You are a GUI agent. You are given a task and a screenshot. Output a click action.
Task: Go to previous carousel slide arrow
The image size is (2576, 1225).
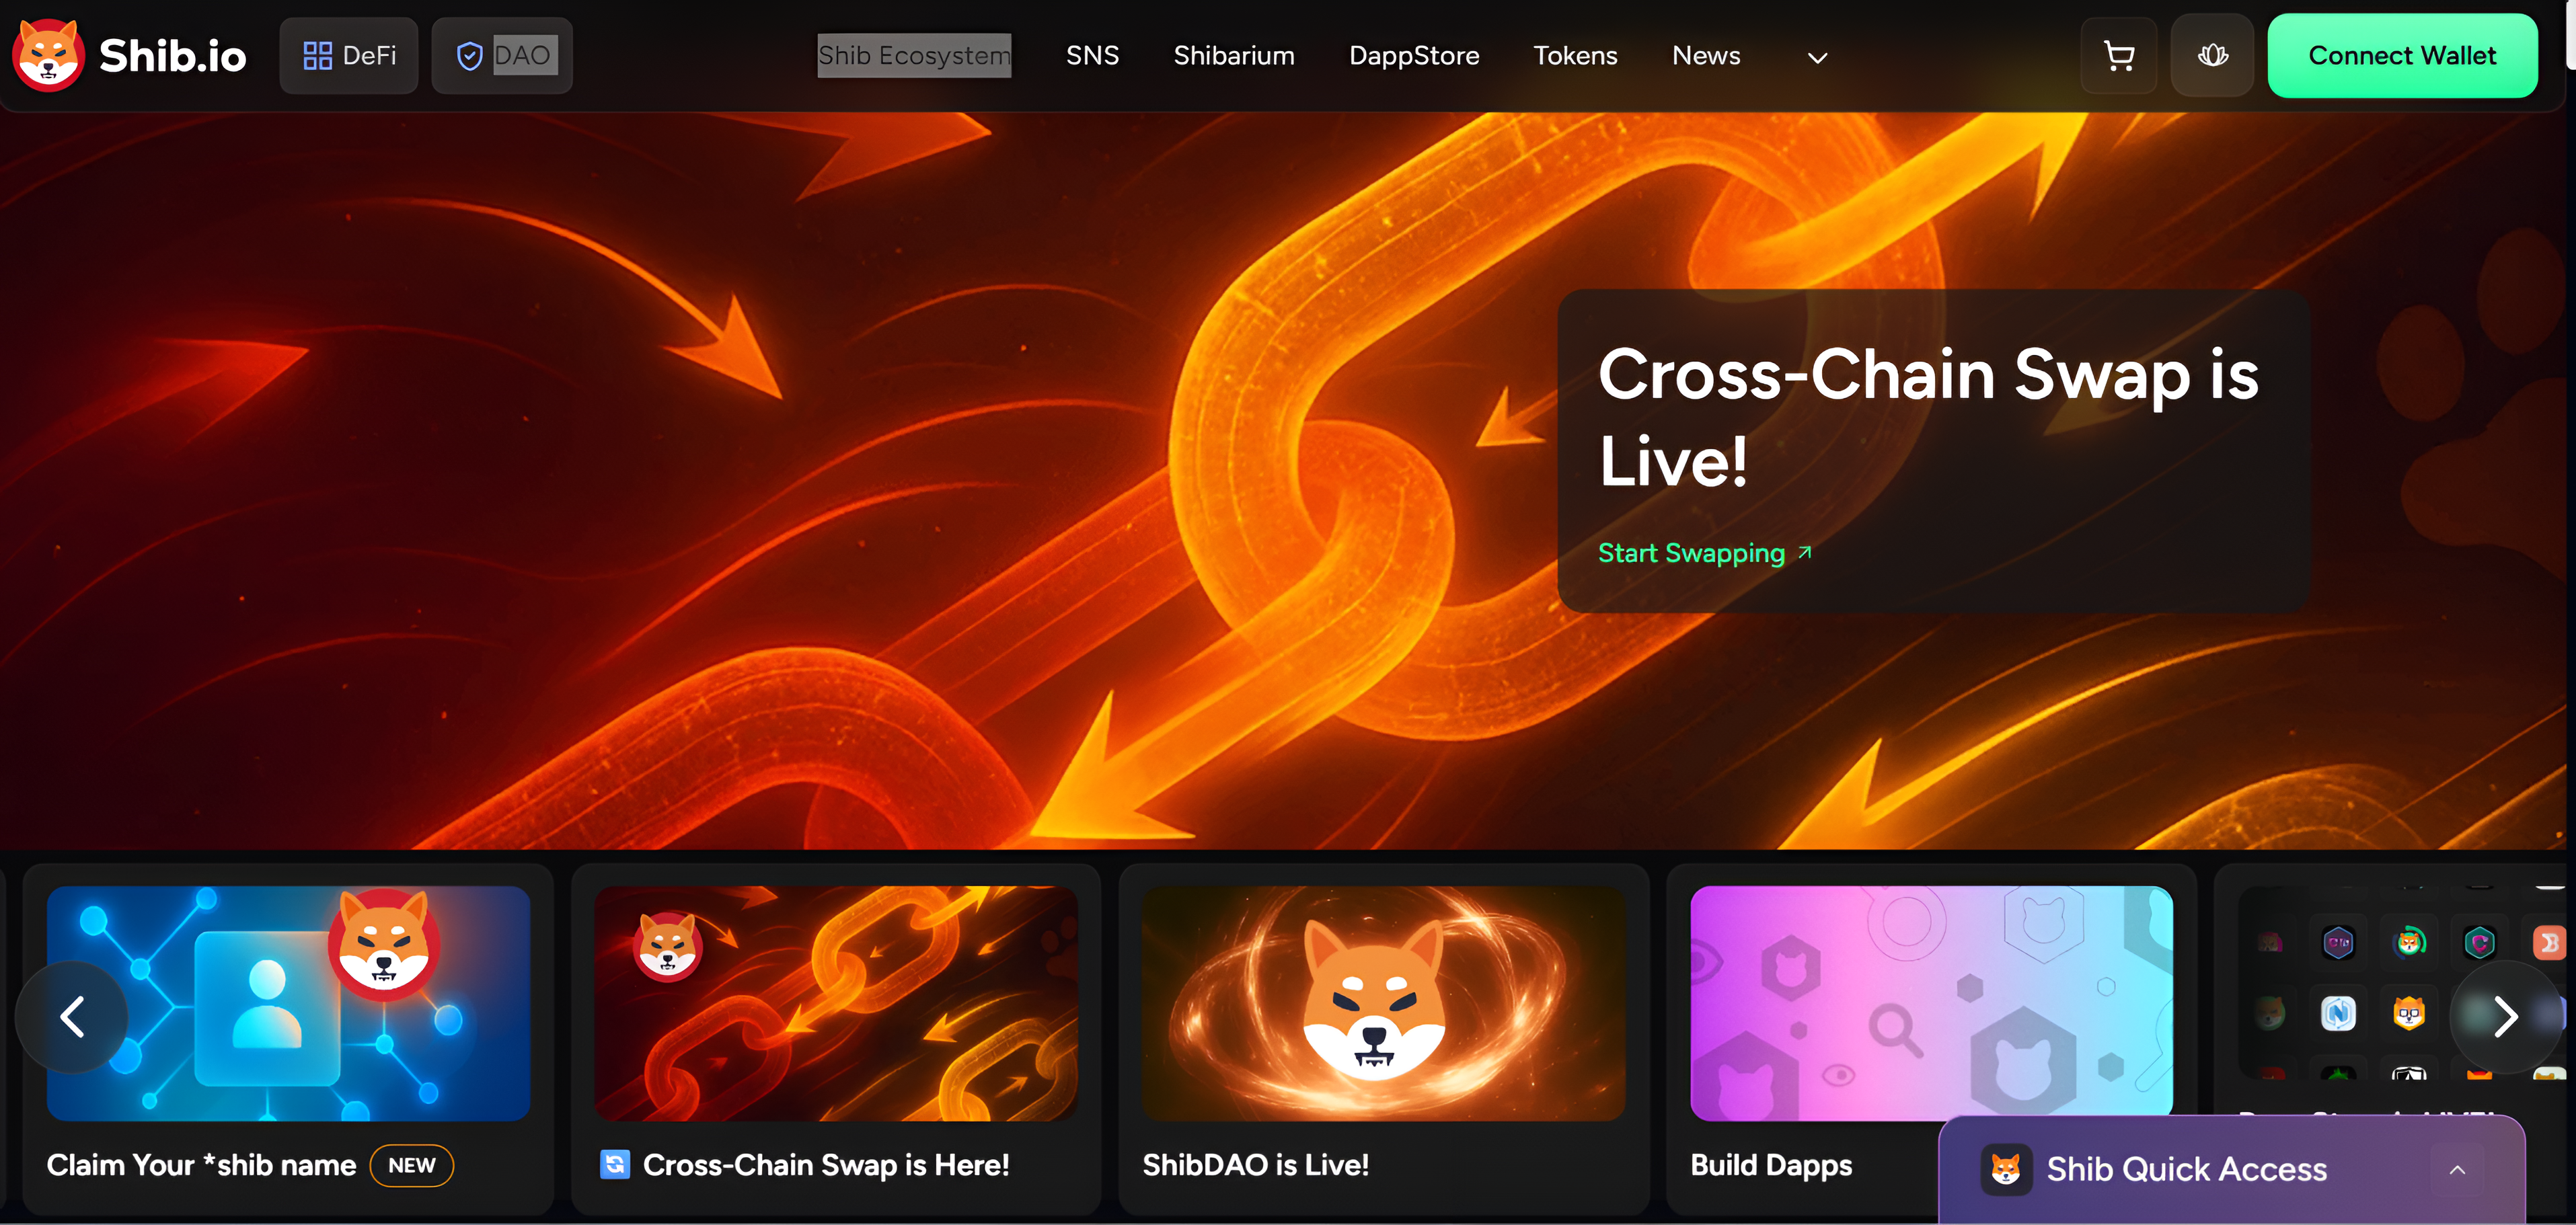point(72,1017)
